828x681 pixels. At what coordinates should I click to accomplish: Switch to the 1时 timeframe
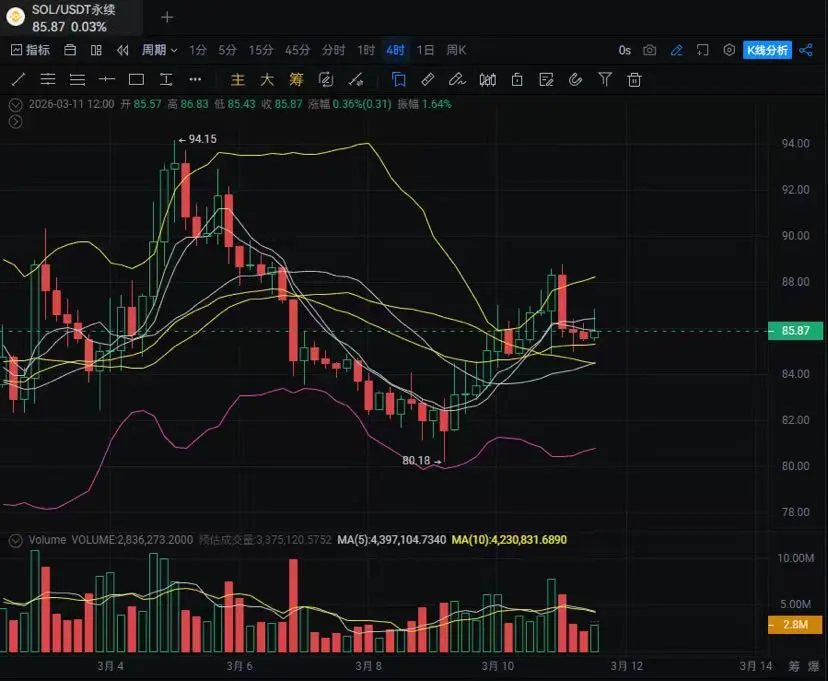pos(366,50)
